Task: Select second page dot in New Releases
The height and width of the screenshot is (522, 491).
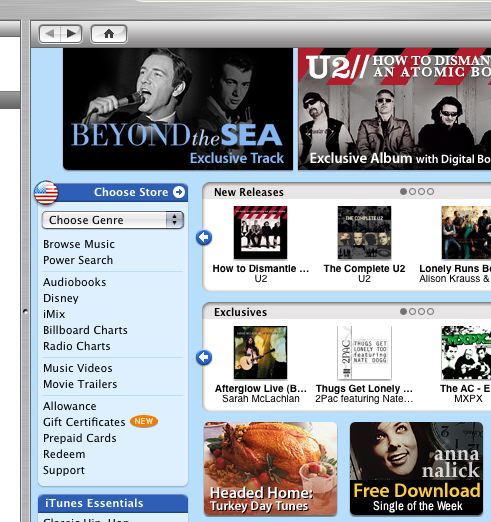Action: click(x=412, y=191)
